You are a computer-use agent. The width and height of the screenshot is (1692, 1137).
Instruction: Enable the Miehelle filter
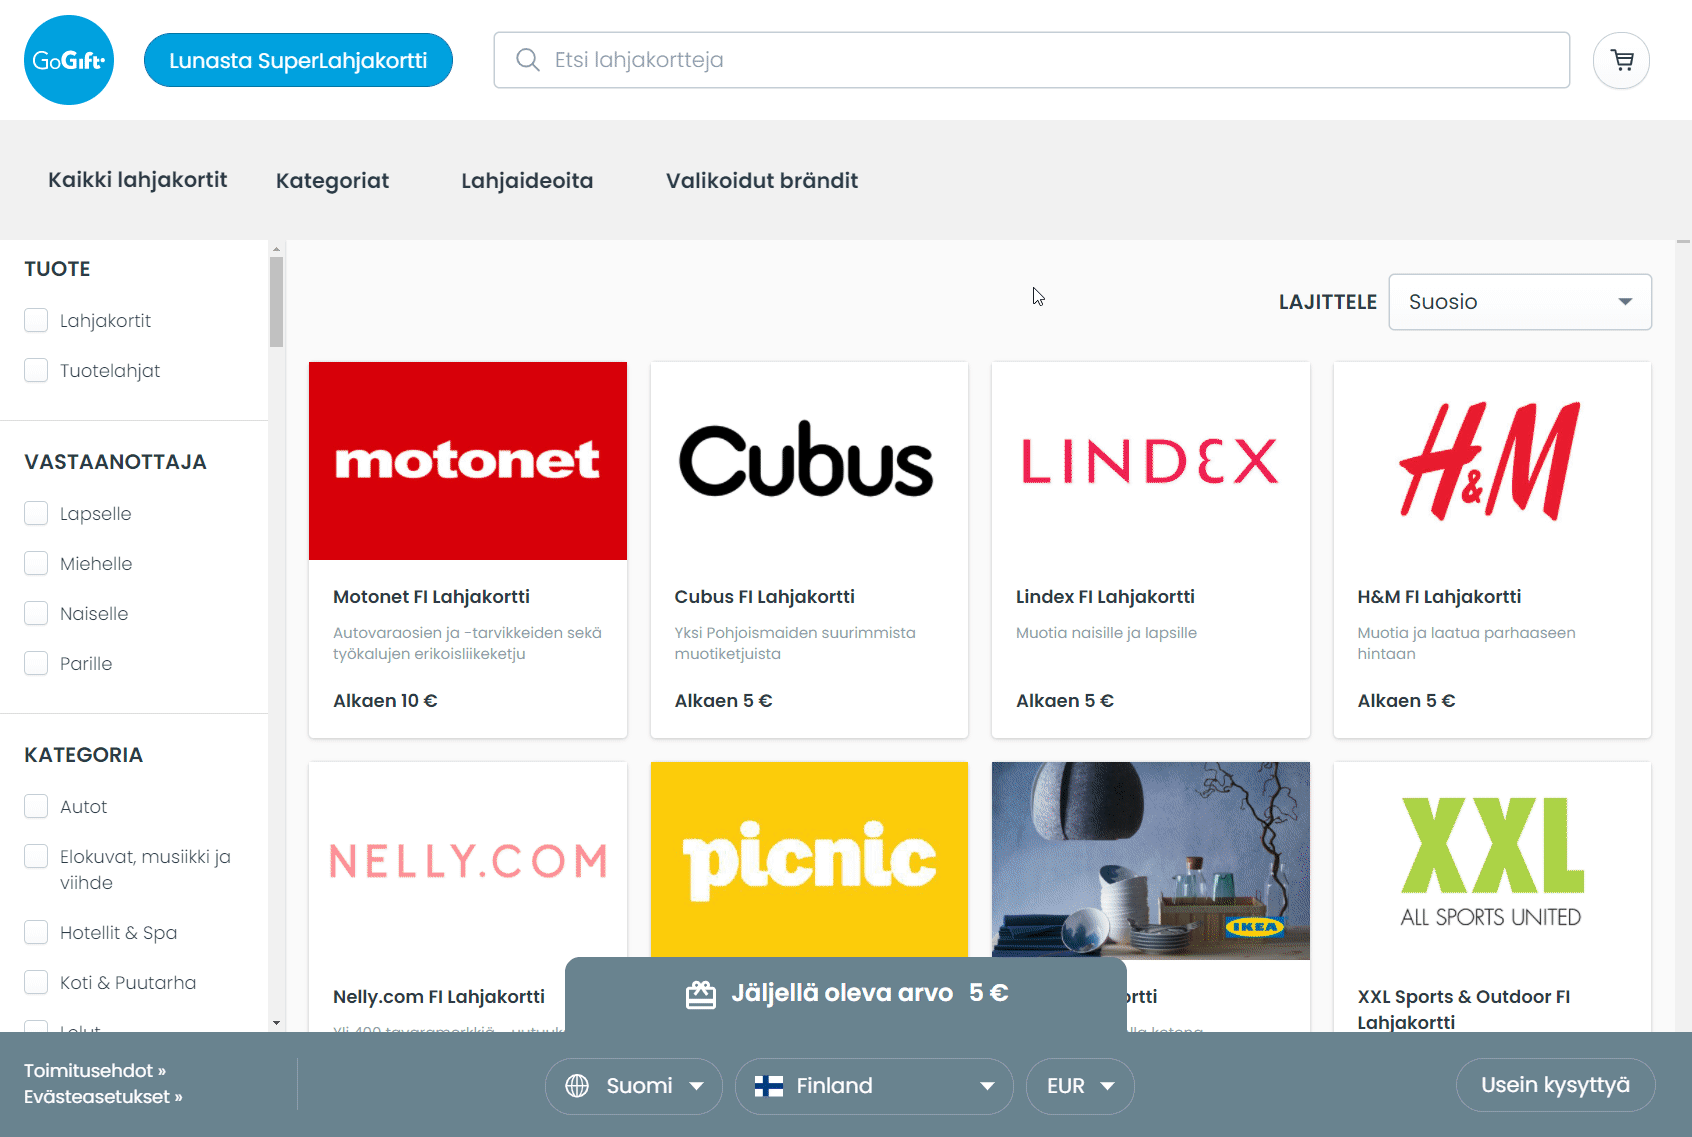pos(36,563)
